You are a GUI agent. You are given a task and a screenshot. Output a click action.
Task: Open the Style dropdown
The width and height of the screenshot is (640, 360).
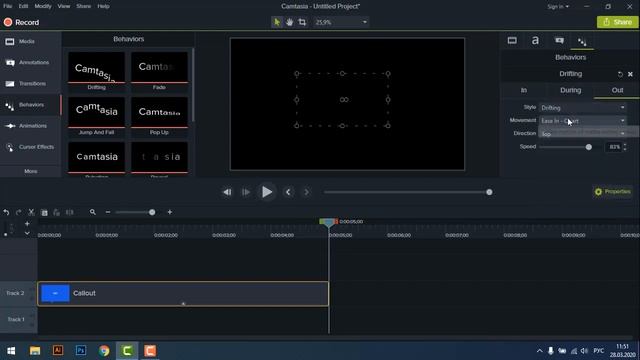click(x=582, y=108)
